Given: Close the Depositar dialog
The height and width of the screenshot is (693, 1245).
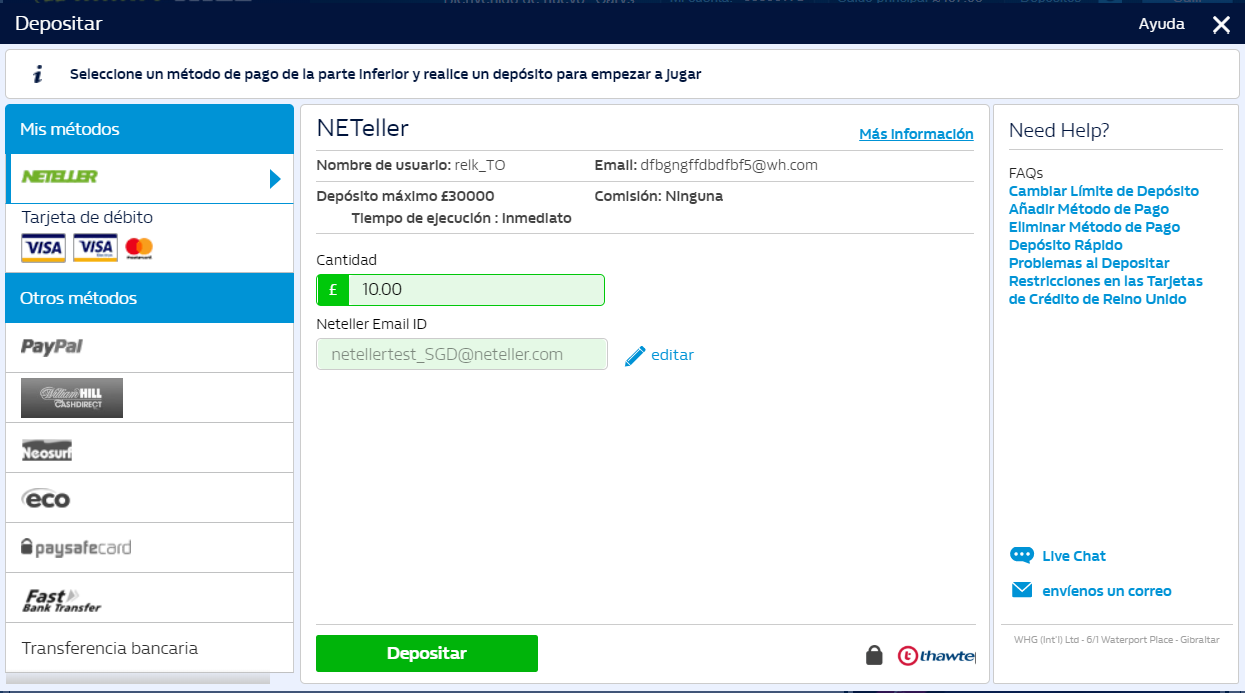Looking at the screenshot, I should pos(1221,25).
